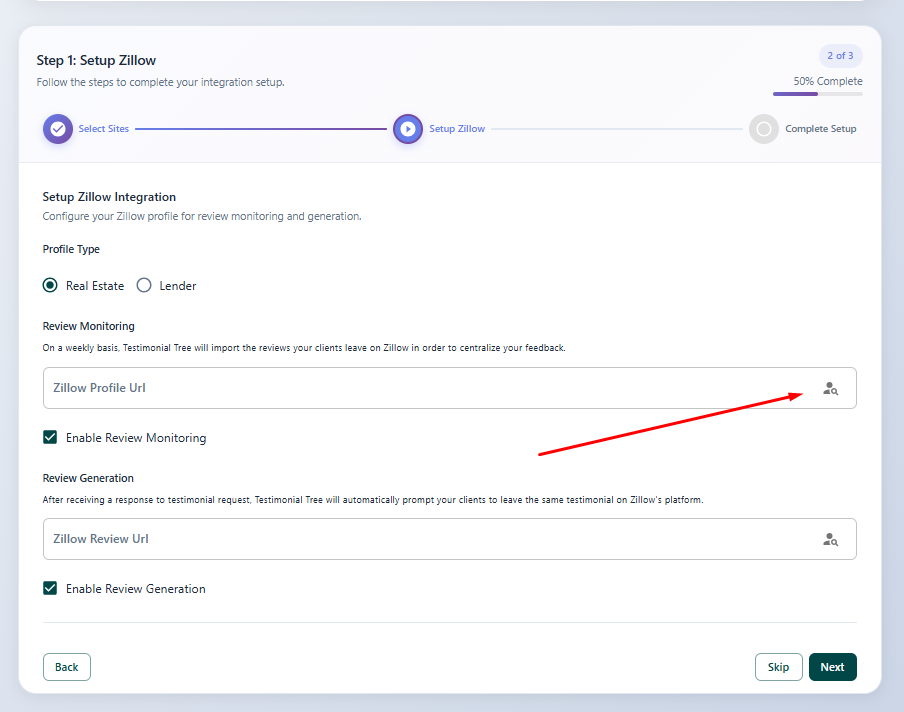
Task: Click profile search icon in Zillow Profile Url field
Action: click(830, 389)
